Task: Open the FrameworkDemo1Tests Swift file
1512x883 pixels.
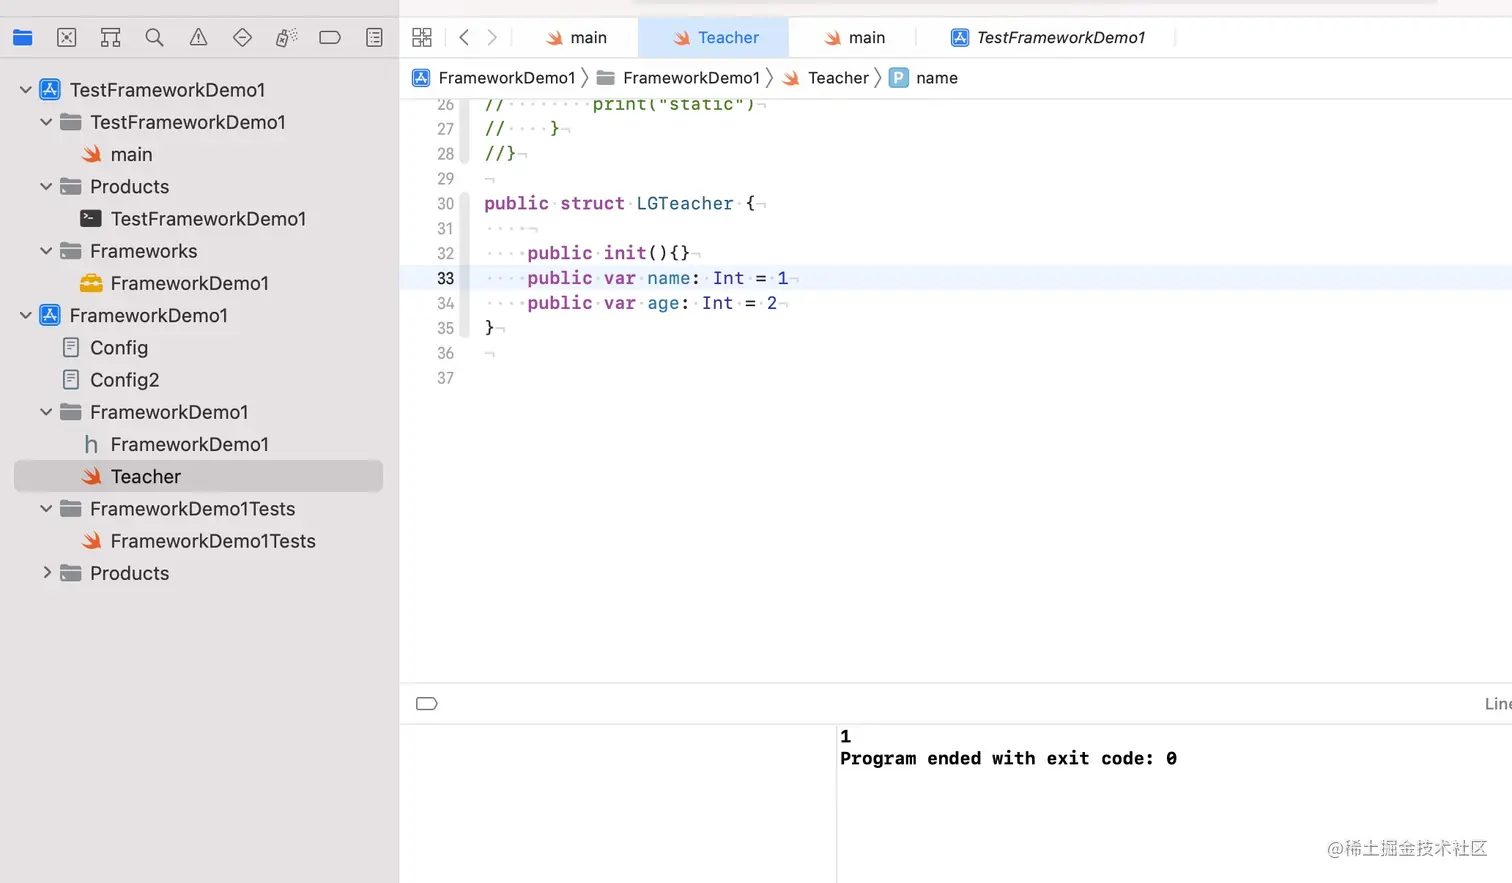Action: (213, 541)
